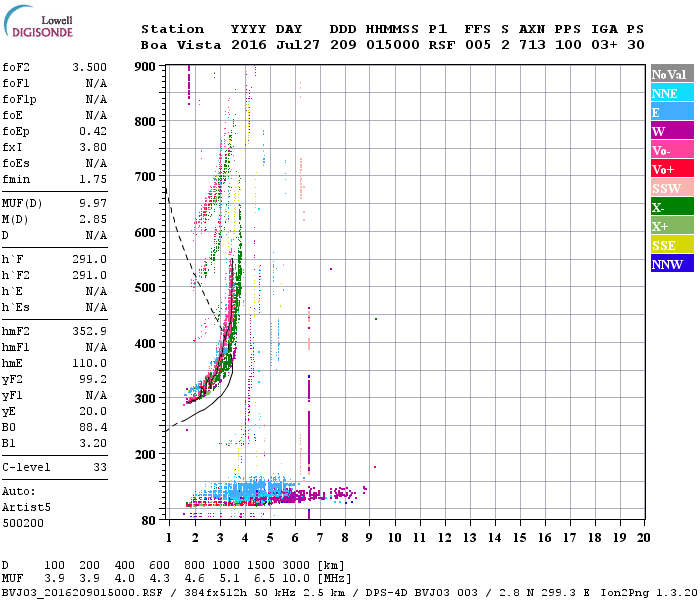Click the foF1 N/A value

[96, 83]
